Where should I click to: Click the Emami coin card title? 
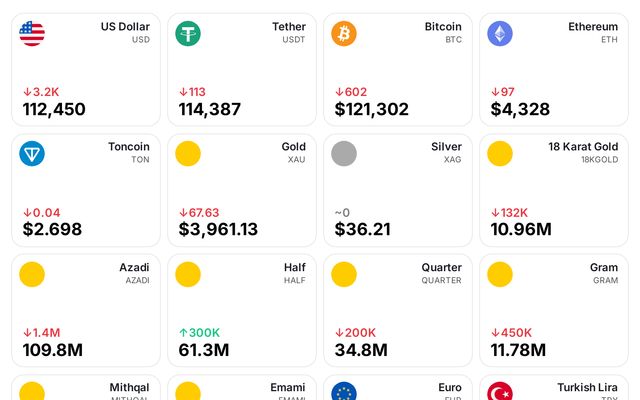(287, 388)
